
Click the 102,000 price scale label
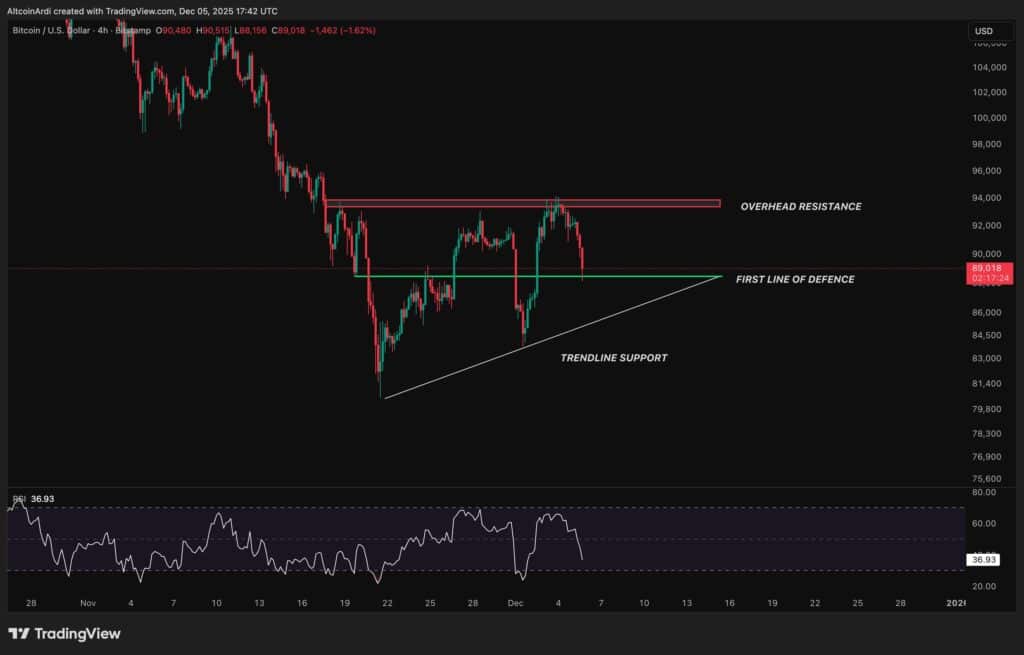tap(989, 92)
